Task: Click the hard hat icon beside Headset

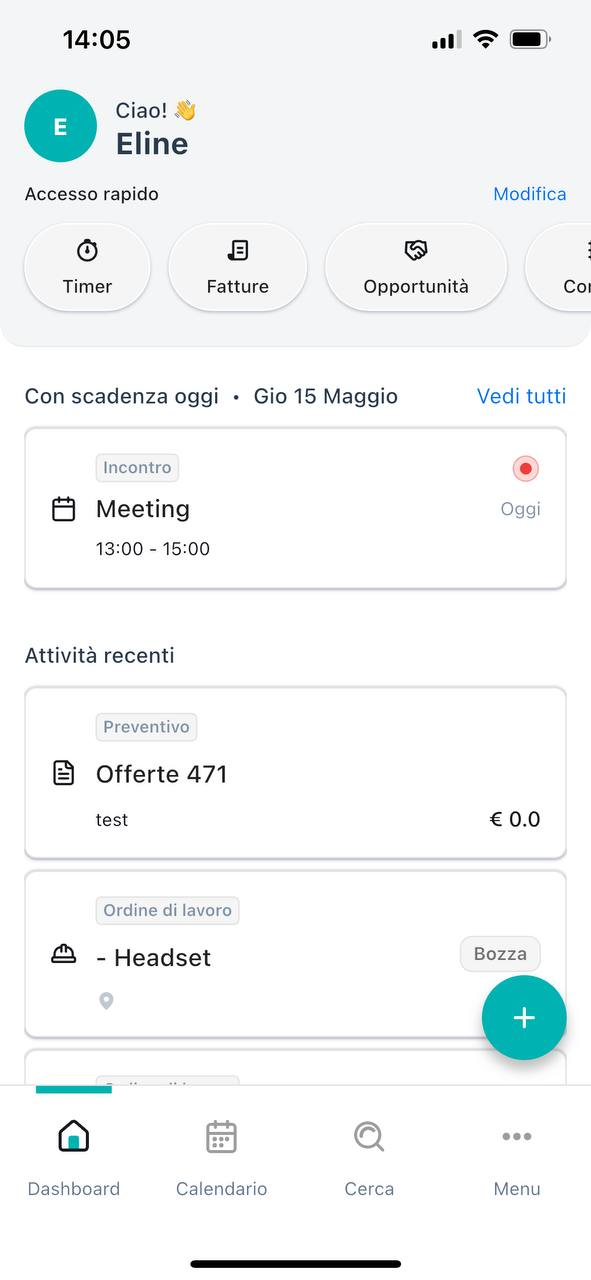Action: (64, 955)
